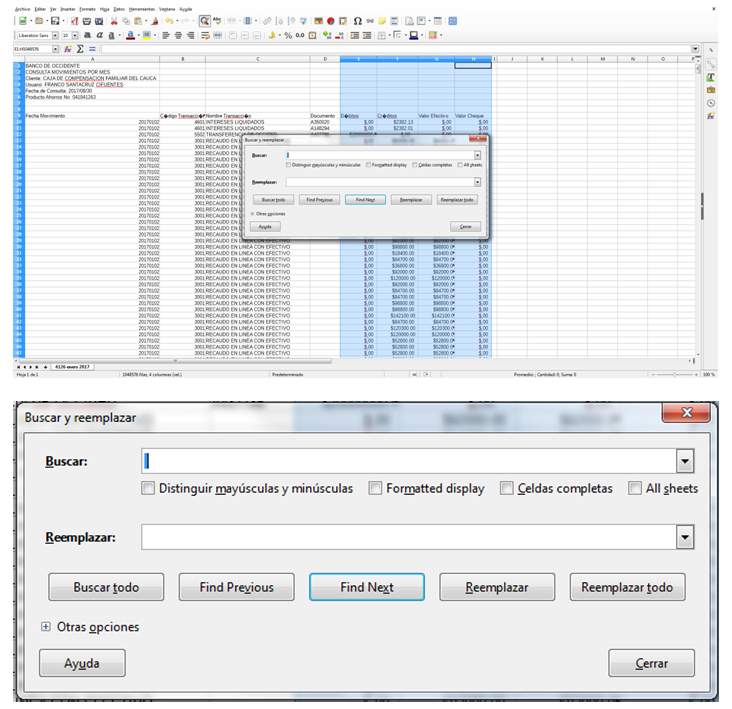Check 'Celdas completas' in the enlarged dialog
This screenshot has width=732, height=709.
point(507,489)
